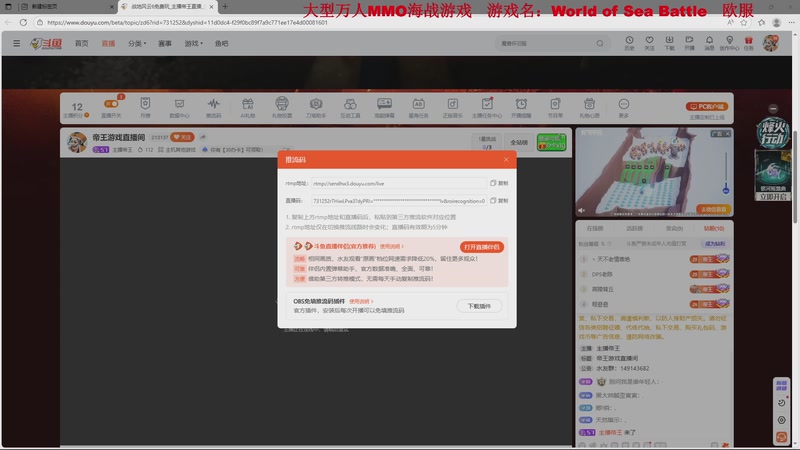Copy the 直播码 stream key with 复制
800x450 pixels.
coord(499,201)
